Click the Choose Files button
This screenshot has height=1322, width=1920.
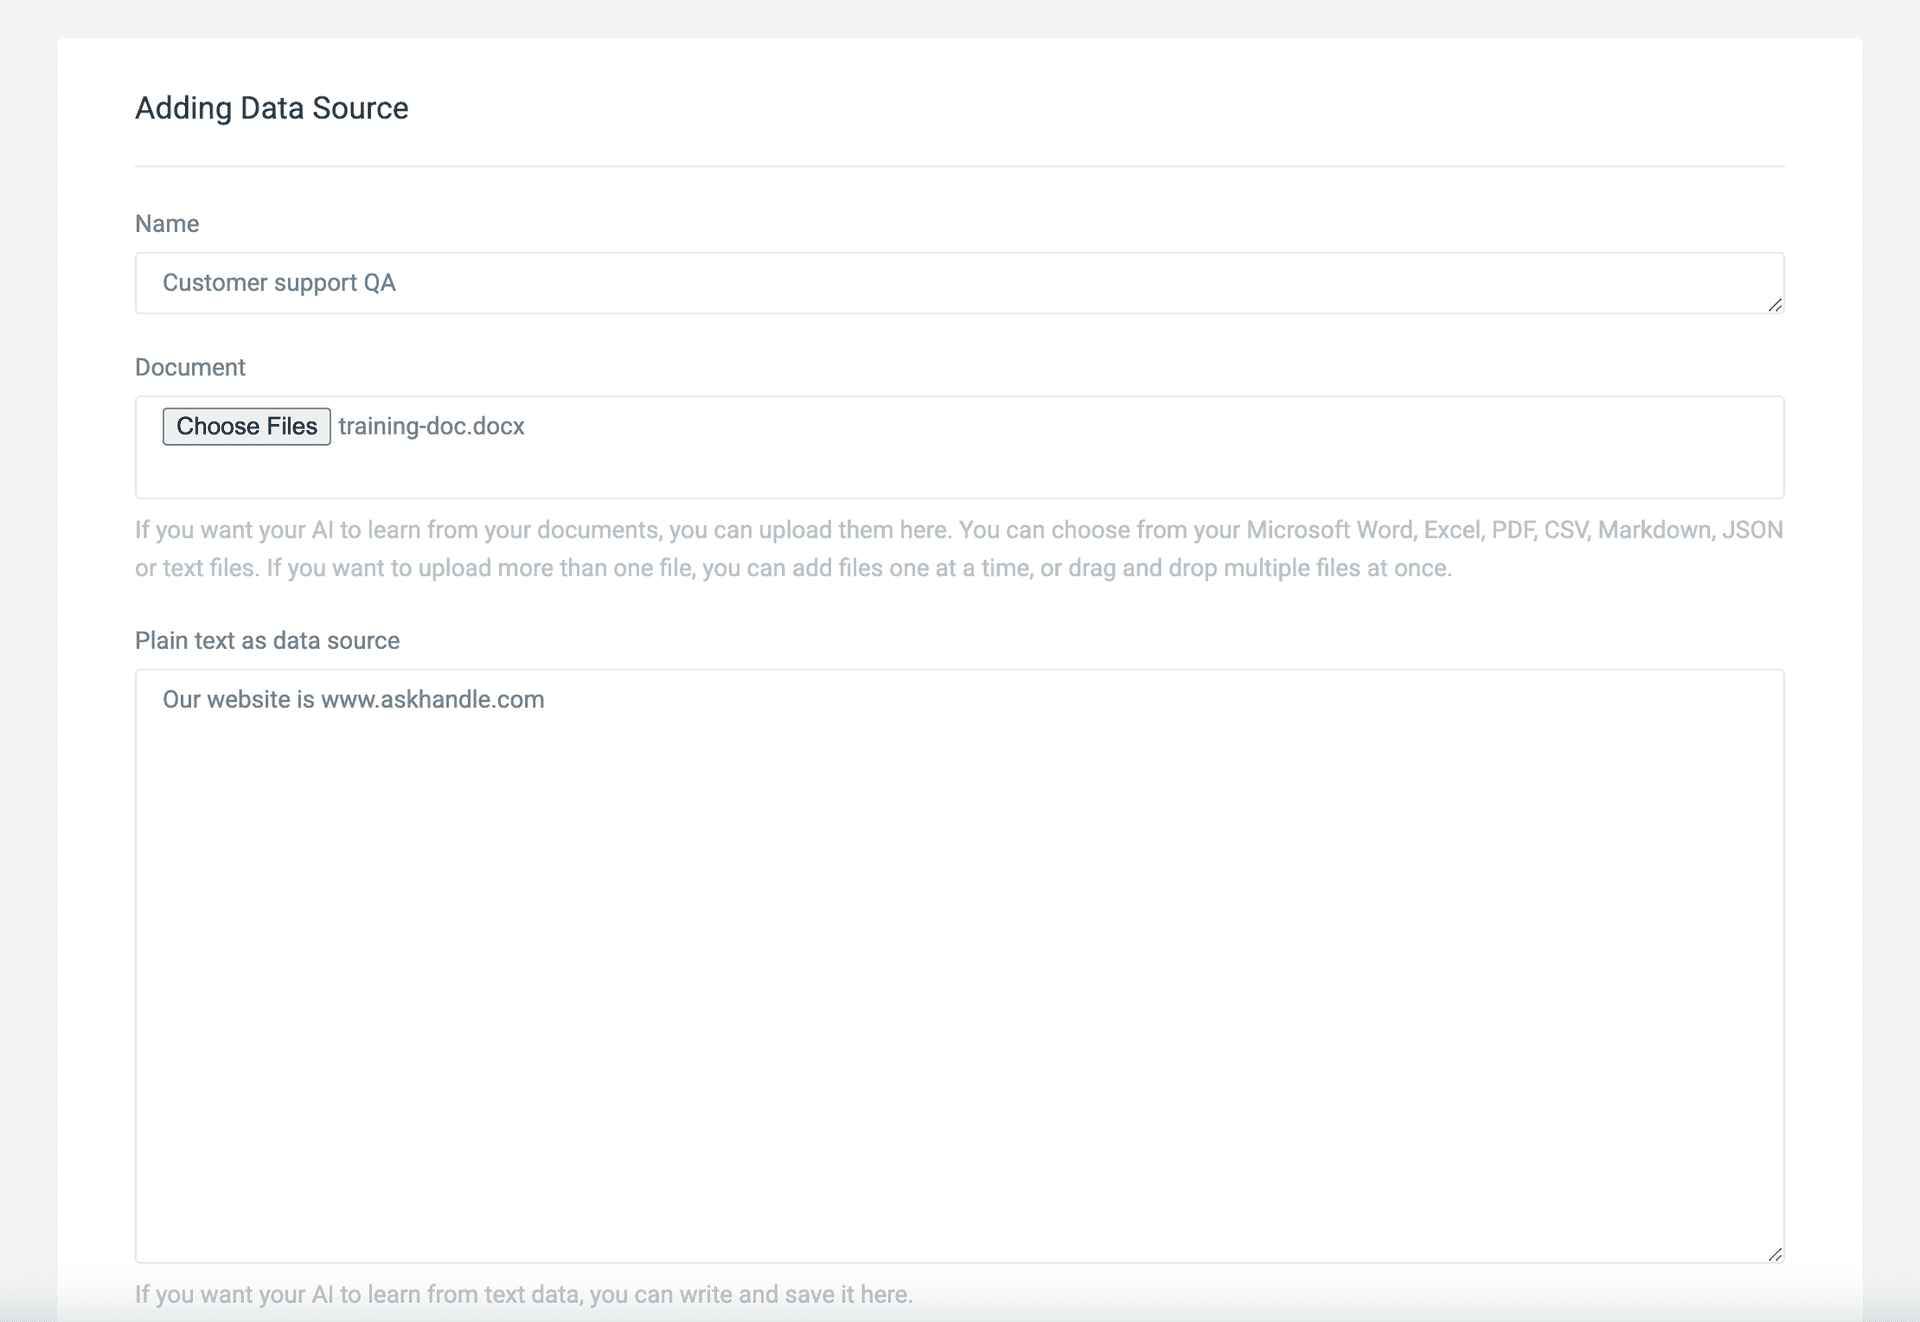(246, 426)
